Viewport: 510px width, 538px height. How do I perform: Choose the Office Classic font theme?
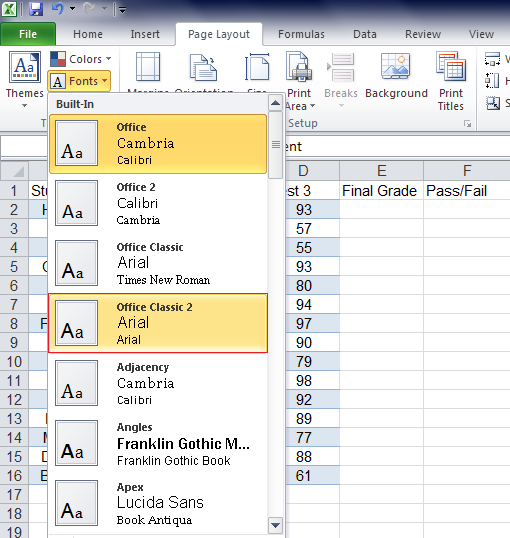point(158,263)
